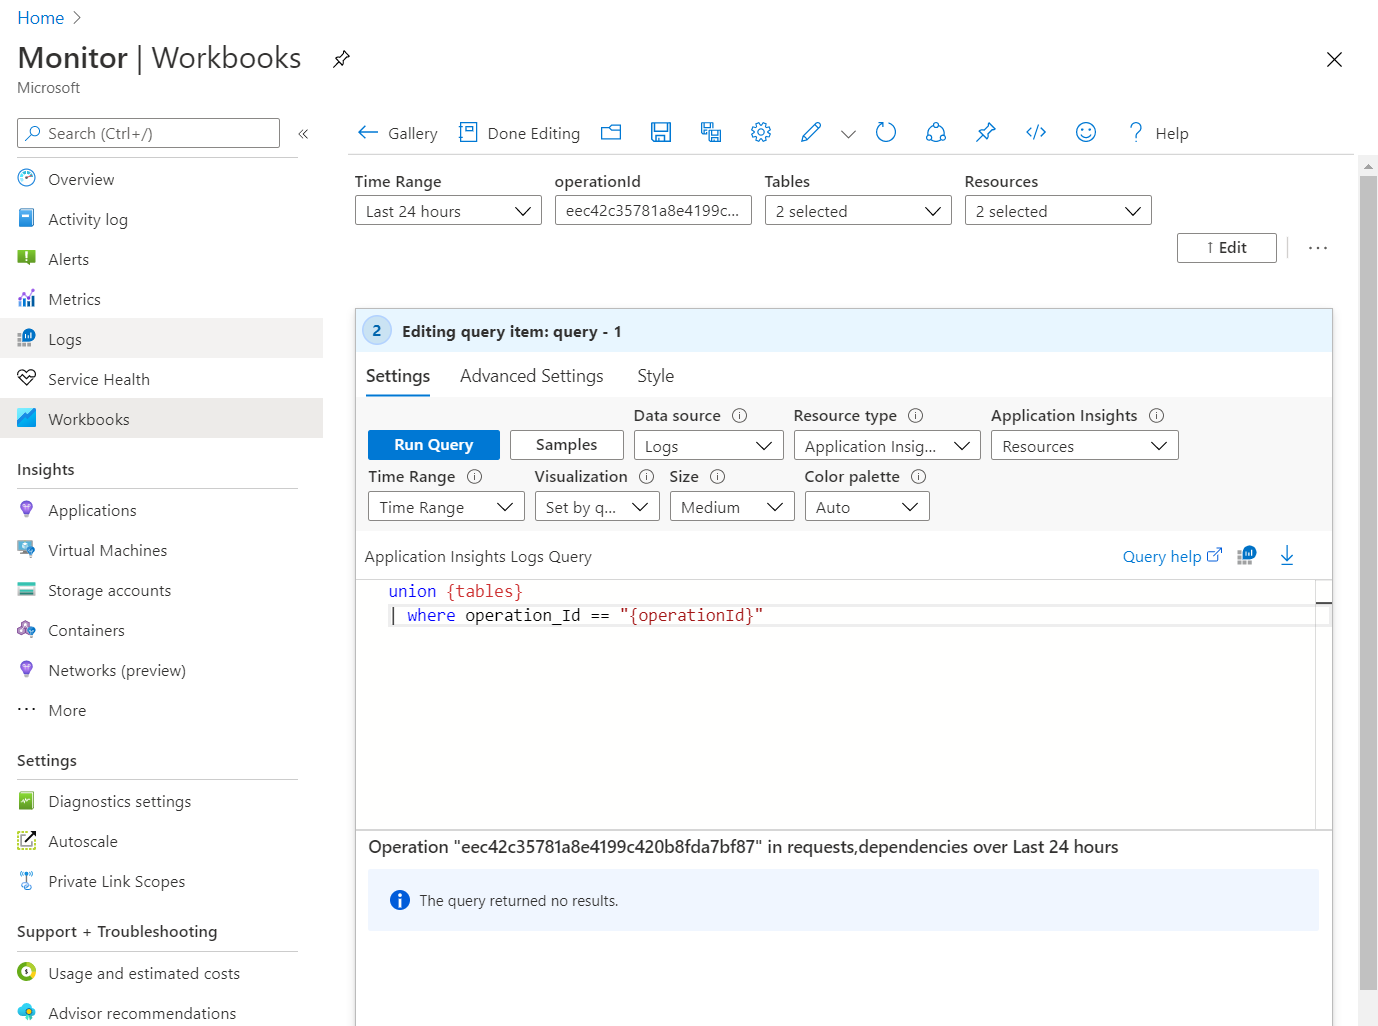Click the operationId input field
1378x1026 pixels.
click(x=653, y=210)
